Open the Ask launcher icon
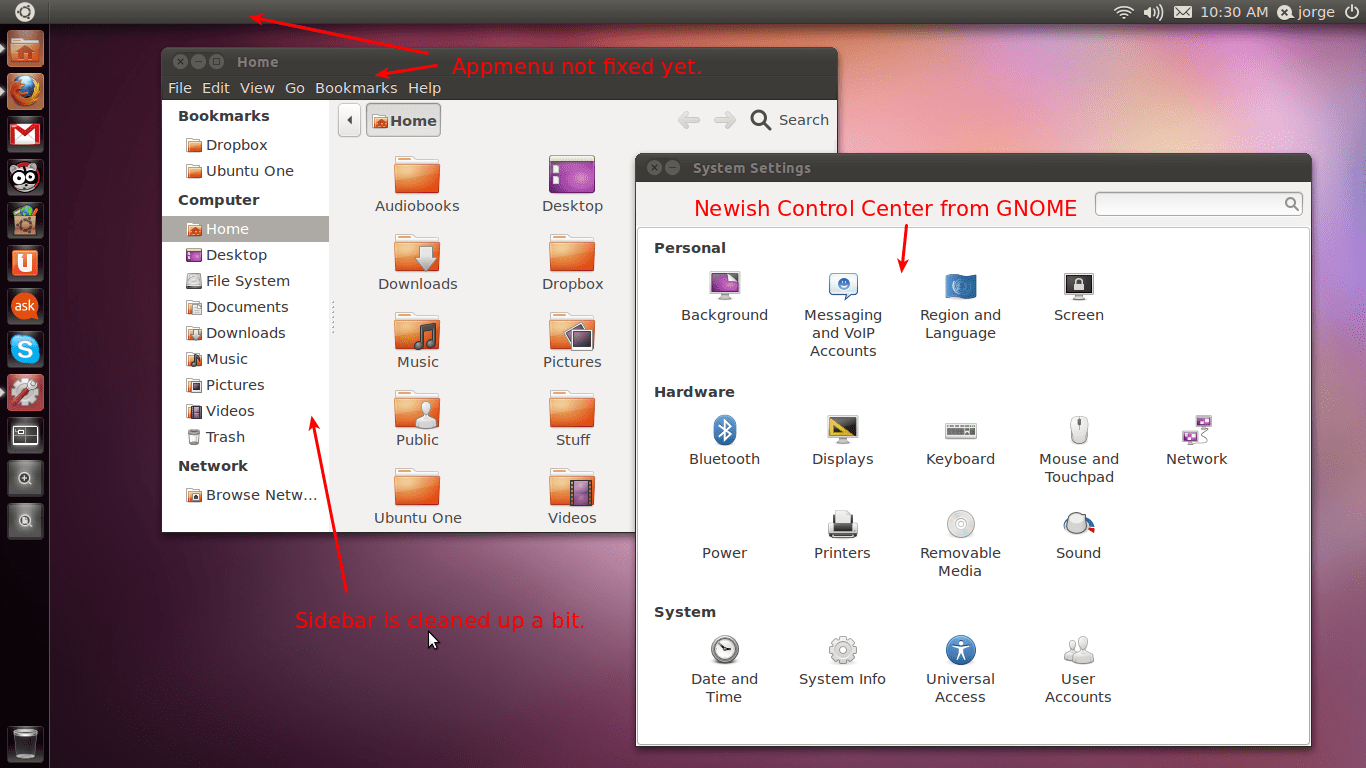This screenshot has height=768, width=1366. 25,306
